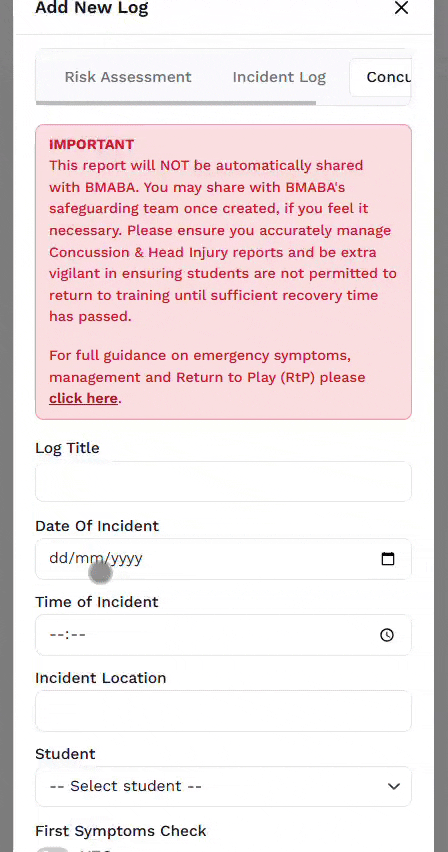The width and height of the screenshot is (448, 852).
Task: Click the horizontal scrollbar beneath the tabs
Action: [176, 102]
